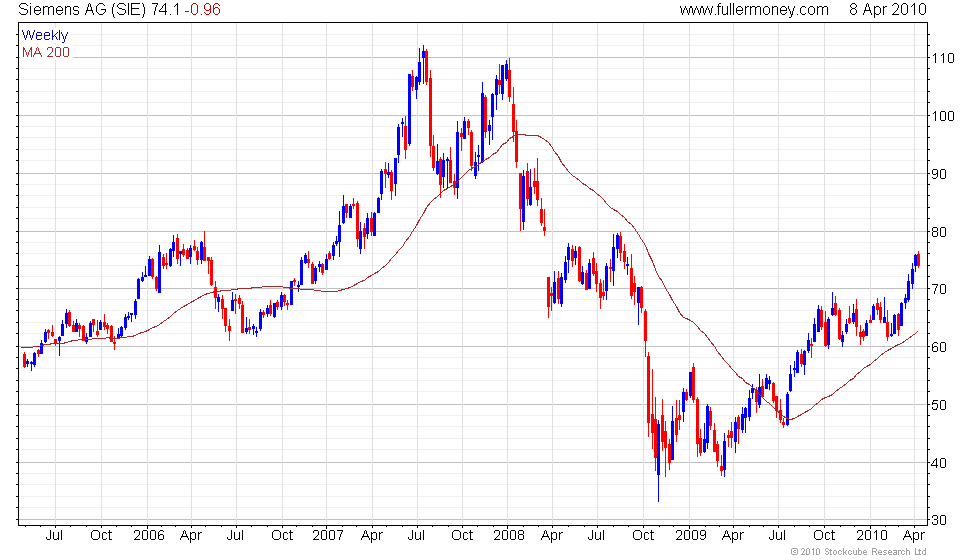Click the 40 price axis label
The image size is (980, 560).
coord(939,463)
